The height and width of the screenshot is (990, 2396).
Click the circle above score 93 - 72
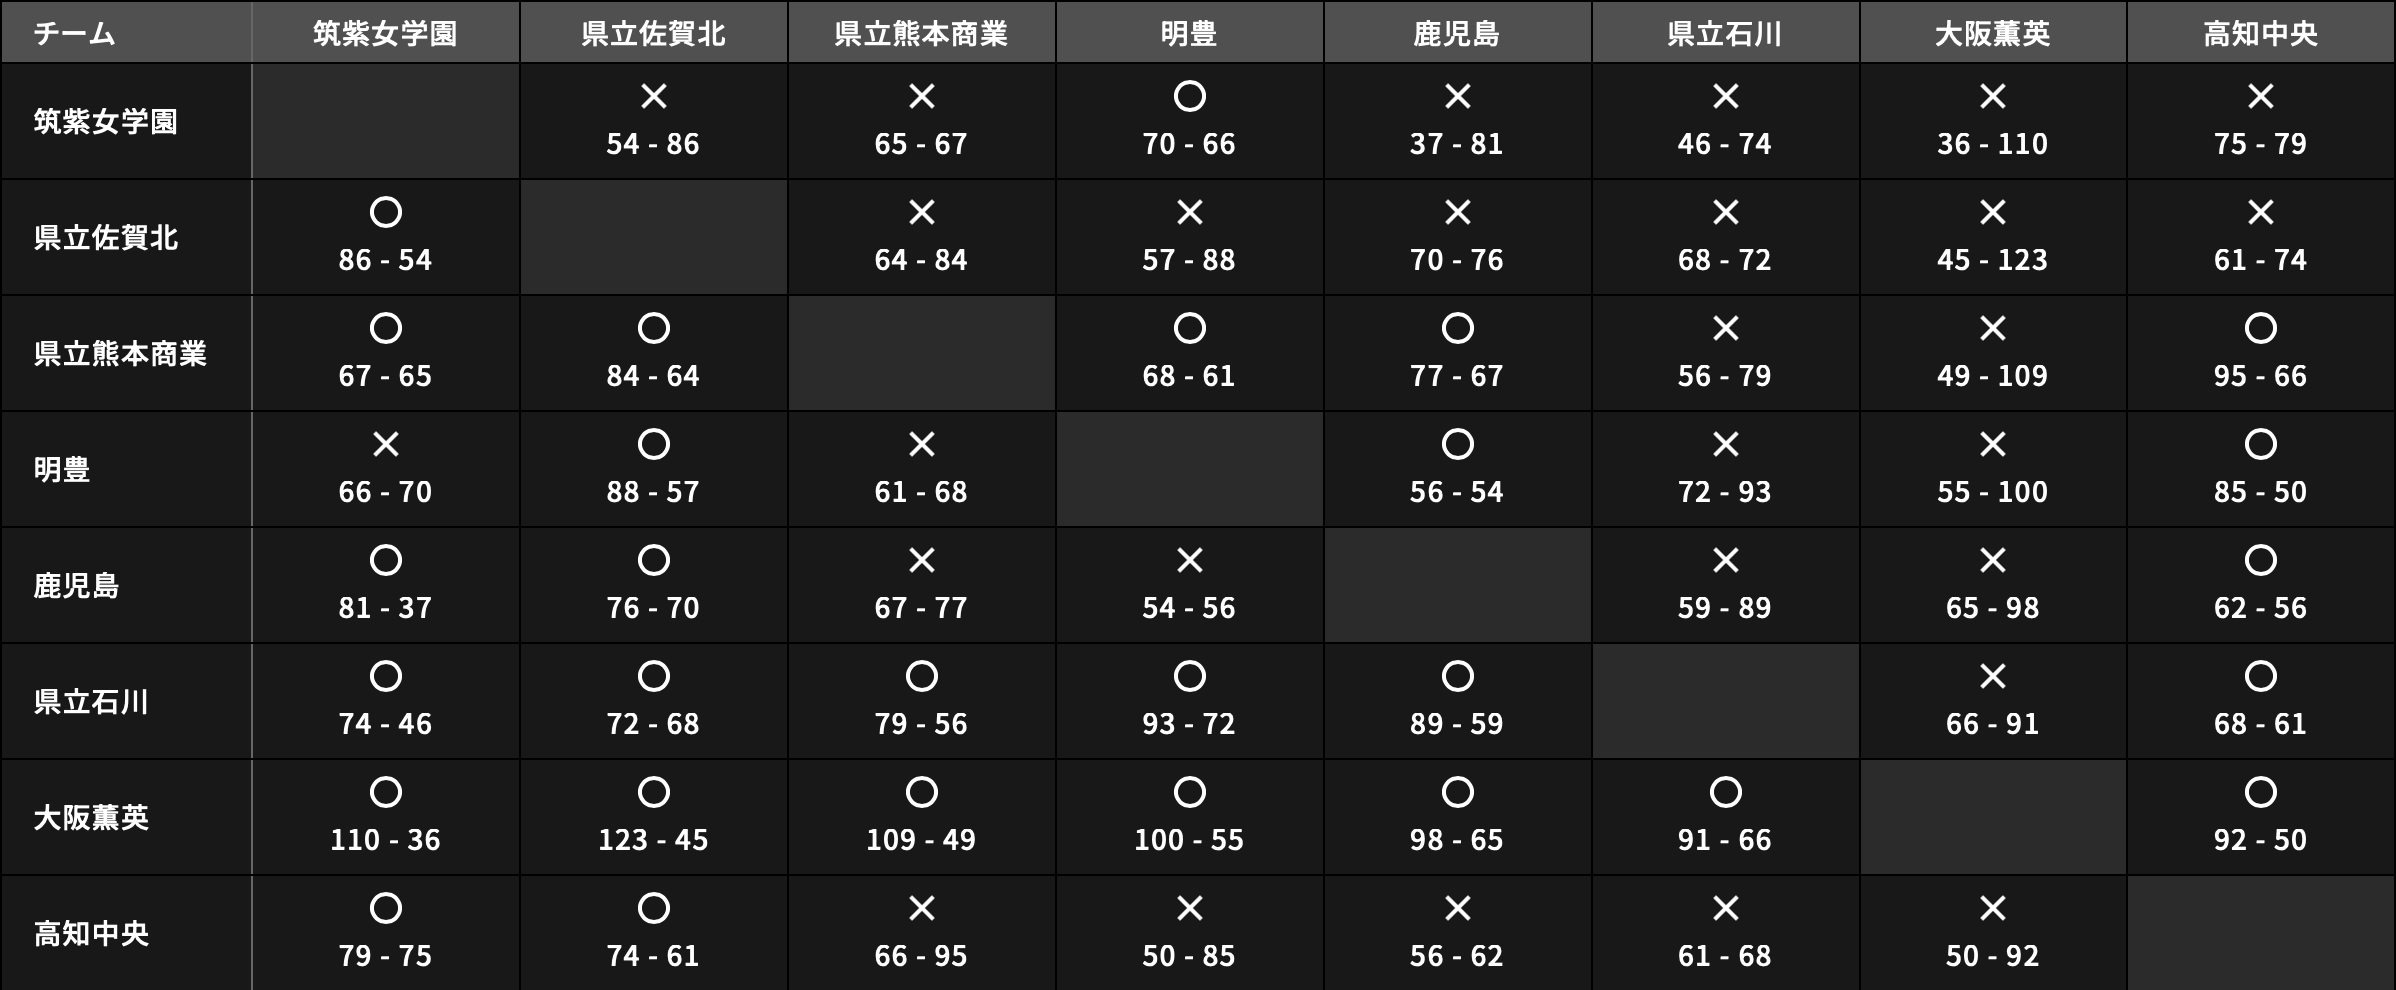coord(1189,676)
